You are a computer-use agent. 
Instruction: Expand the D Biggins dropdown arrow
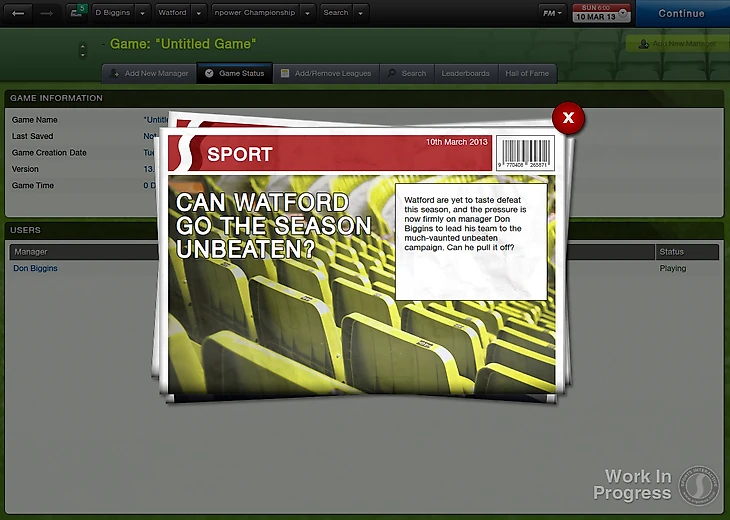coord(142,13)
